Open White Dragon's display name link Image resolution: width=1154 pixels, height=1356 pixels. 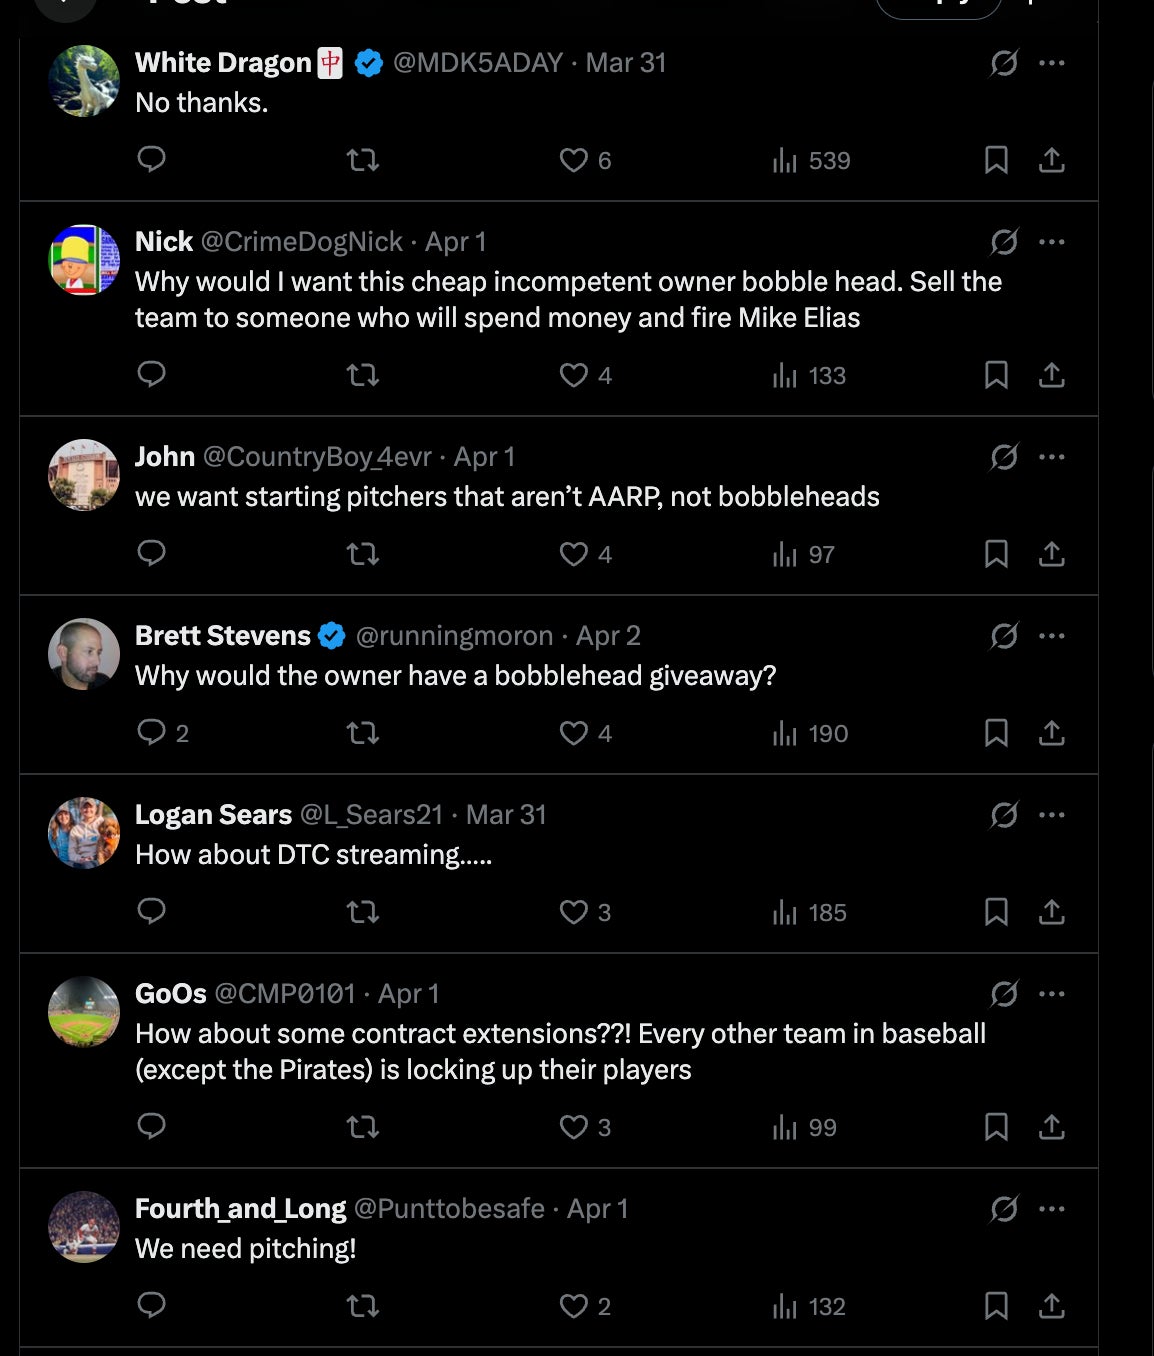(223, 63)
